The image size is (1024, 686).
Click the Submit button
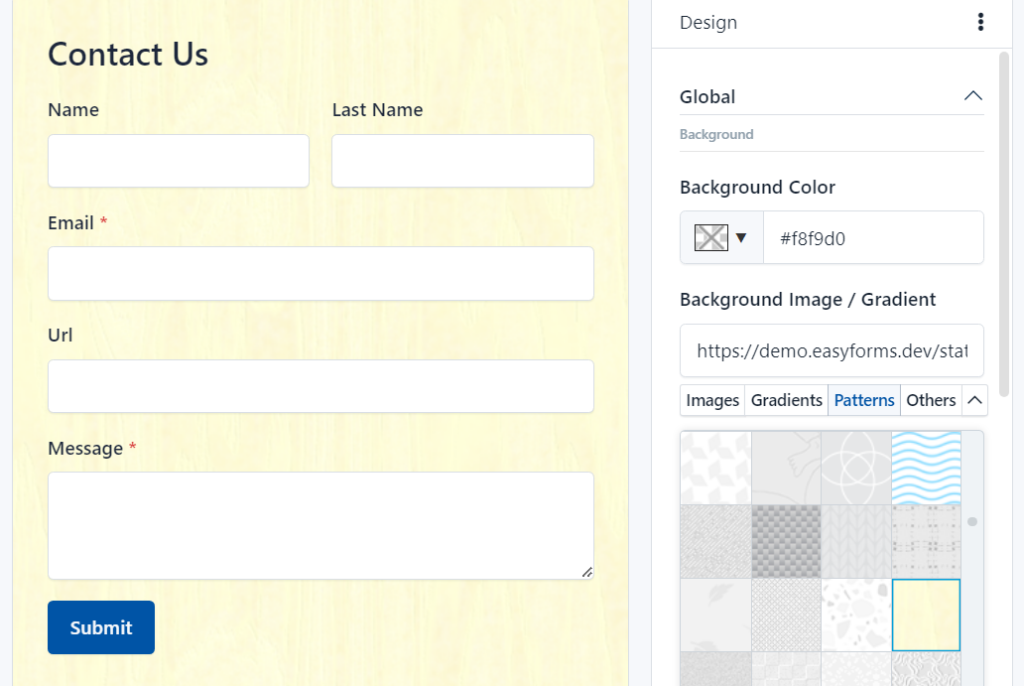click(101, 627)
